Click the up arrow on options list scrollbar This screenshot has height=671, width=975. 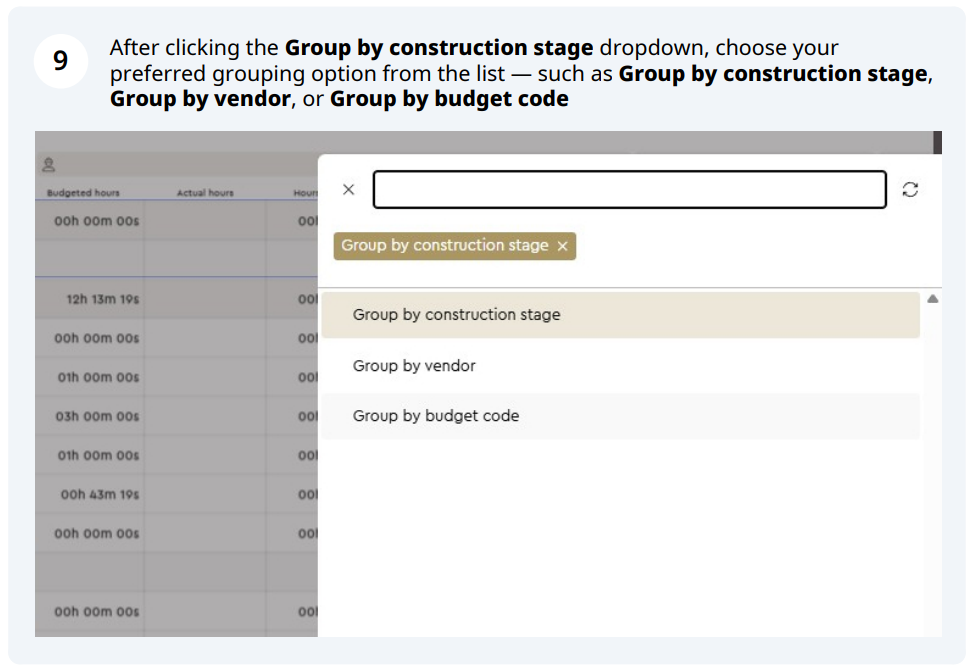pos(932,299)
